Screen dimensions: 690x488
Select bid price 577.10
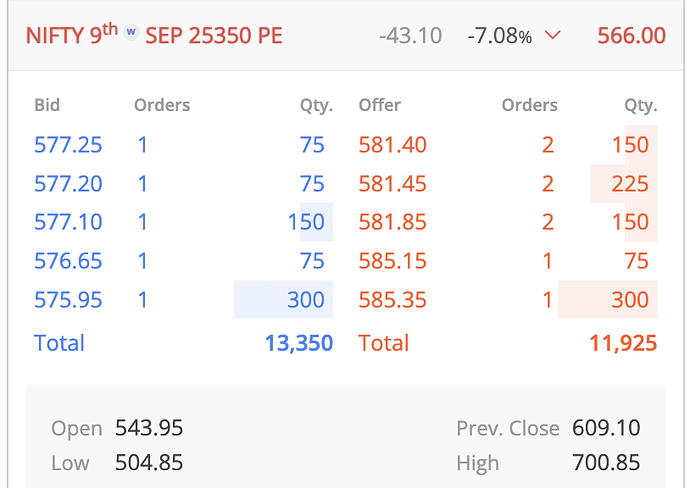(x=68, y=222)
